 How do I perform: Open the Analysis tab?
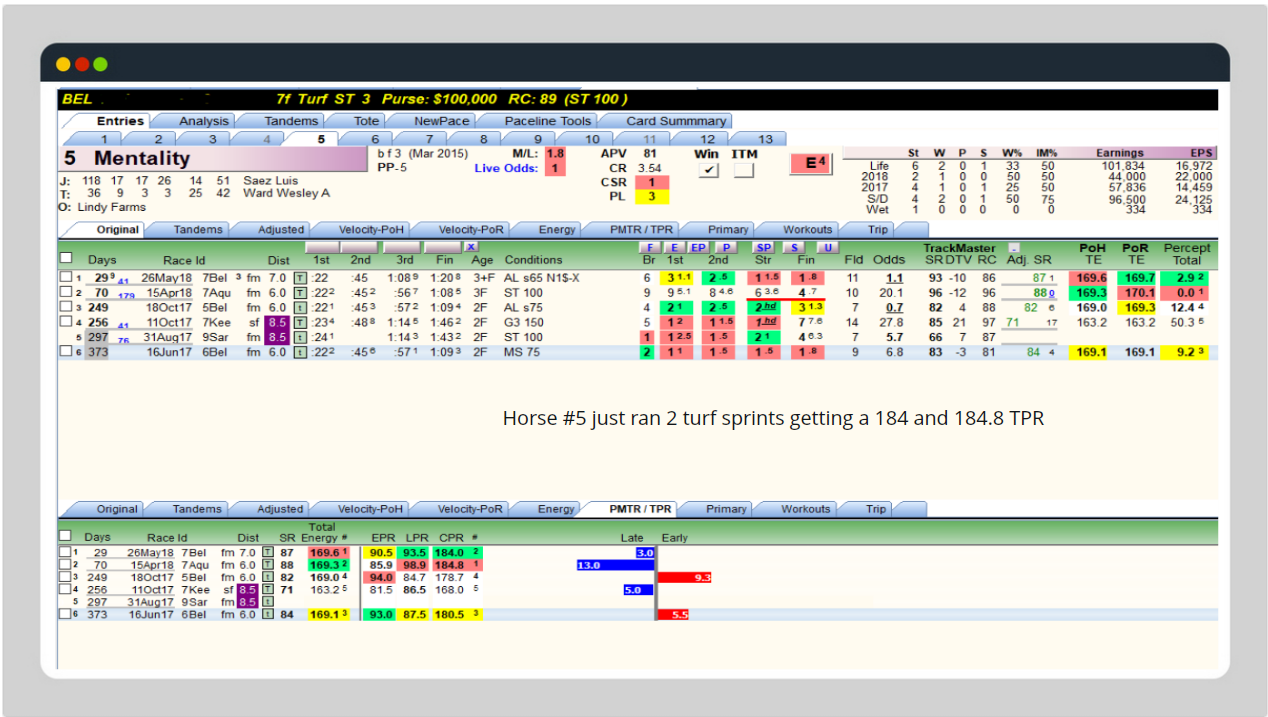tap(204, 121)
